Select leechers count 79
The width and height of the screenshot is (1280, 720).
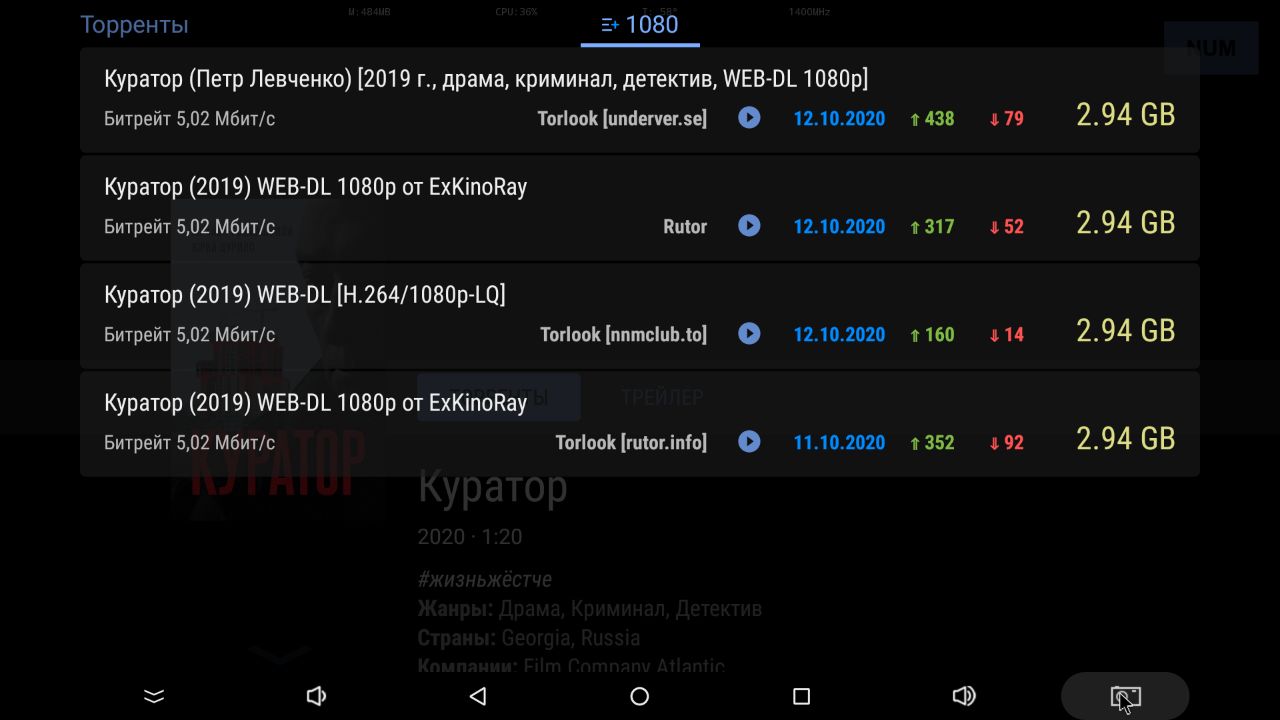[1007, 119]
